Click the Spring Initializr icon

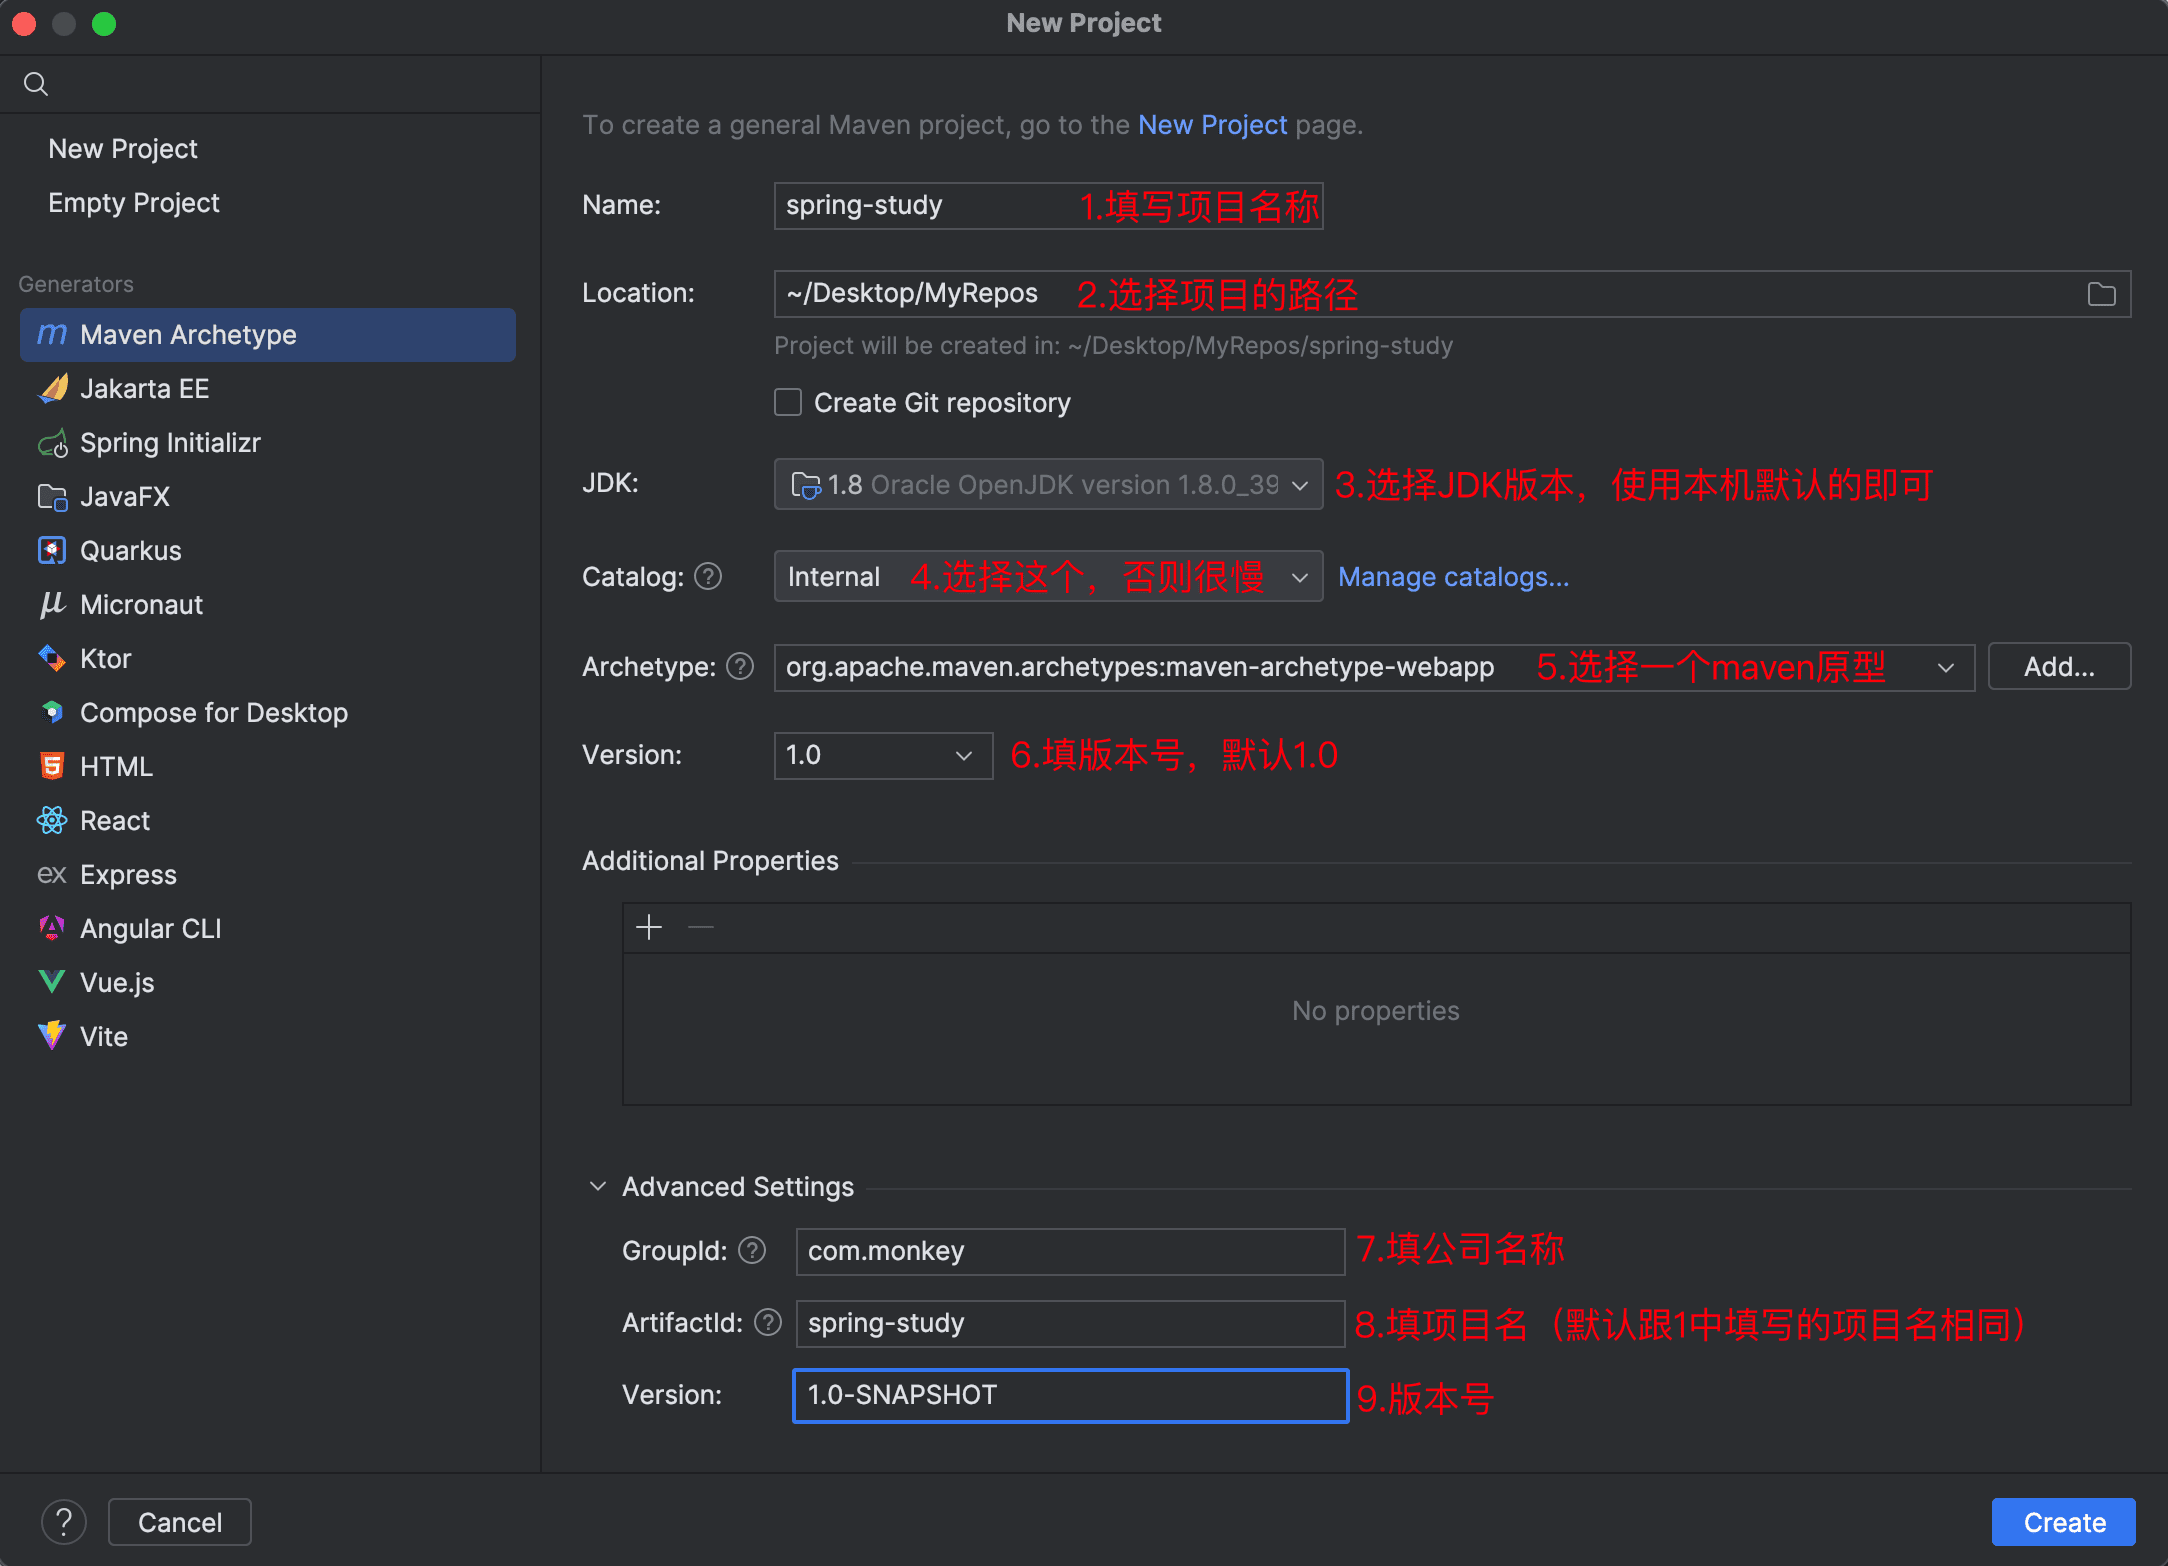(x=52, y=442)
